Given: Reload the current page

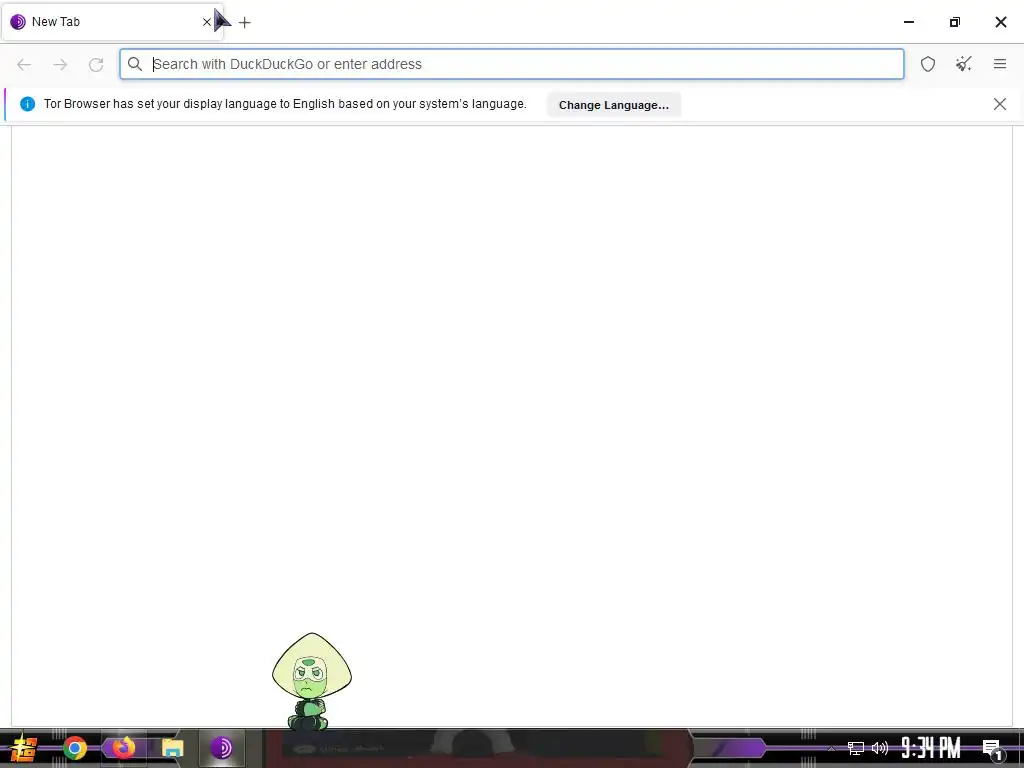Looking at the screenshot, I should click(96, 64).
